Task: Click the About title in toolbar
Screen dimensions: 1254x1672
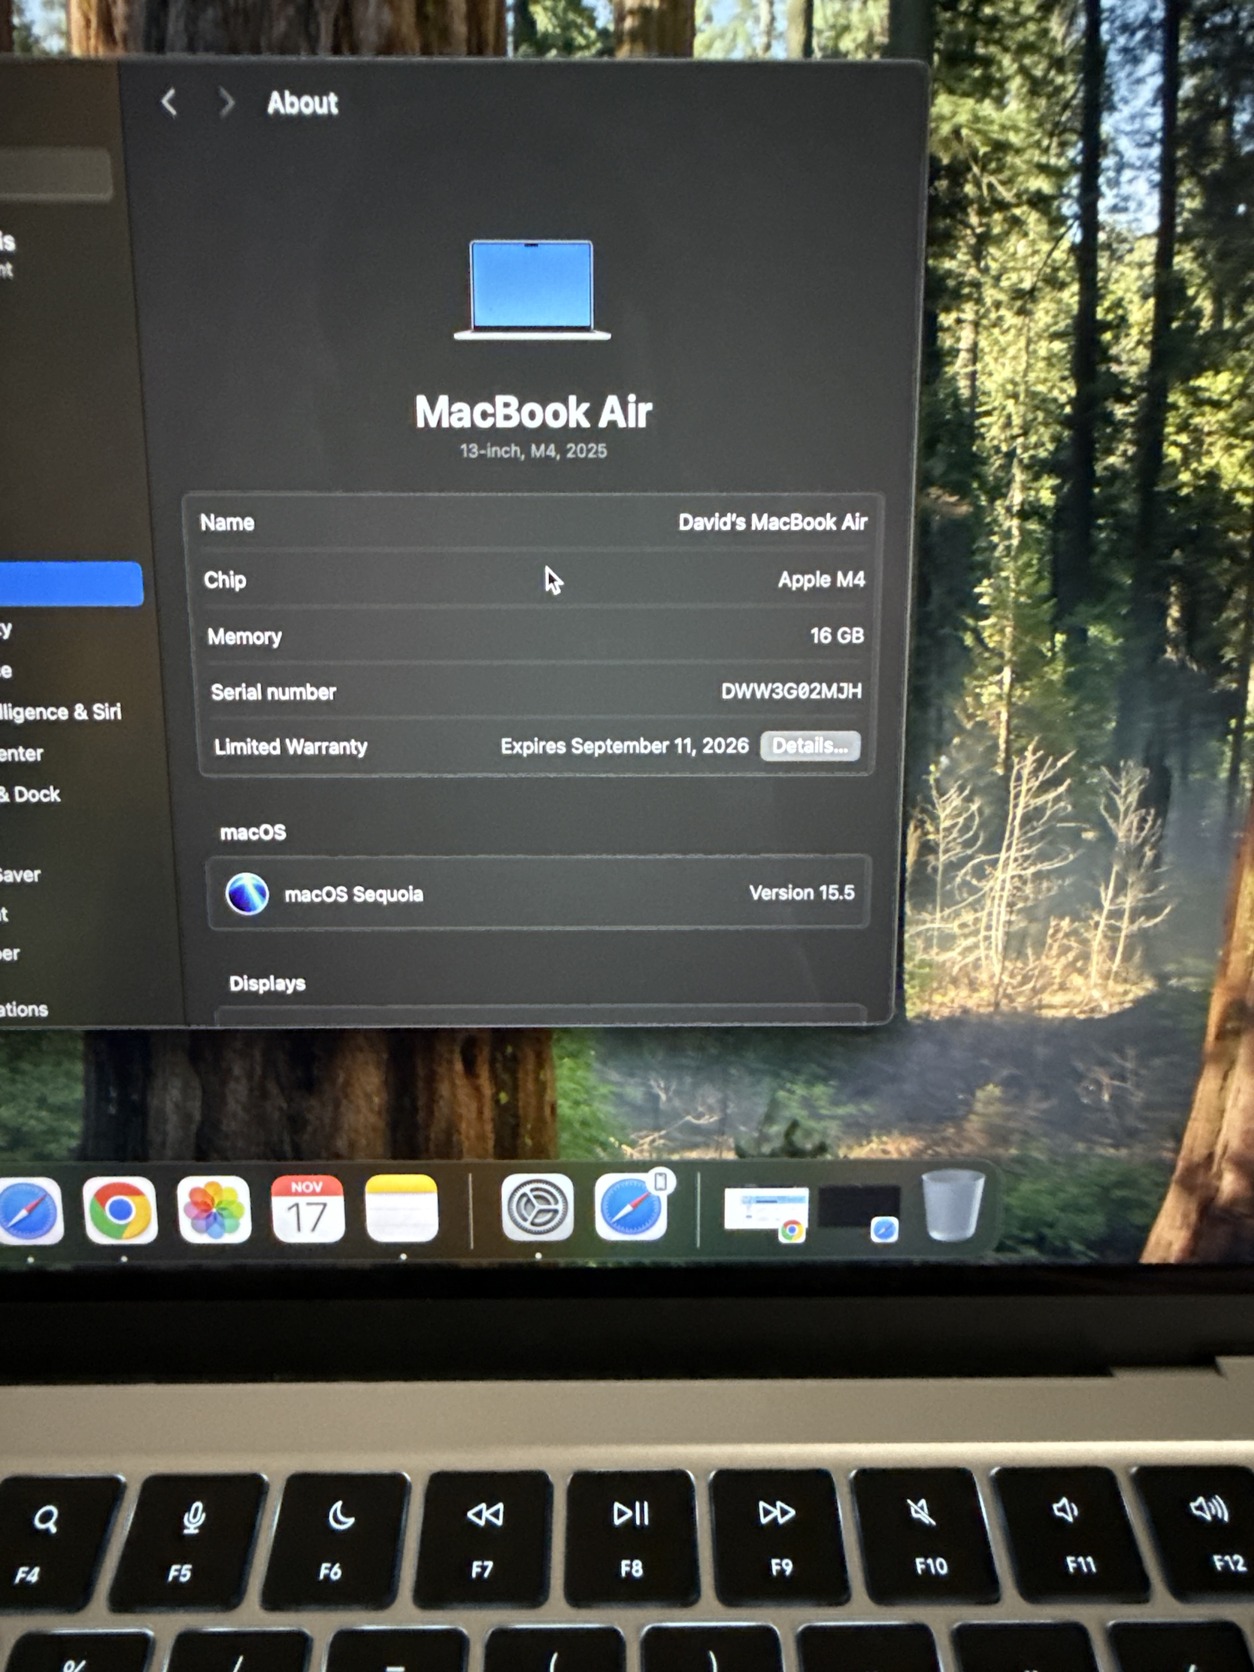Action: tap(302, 103)
